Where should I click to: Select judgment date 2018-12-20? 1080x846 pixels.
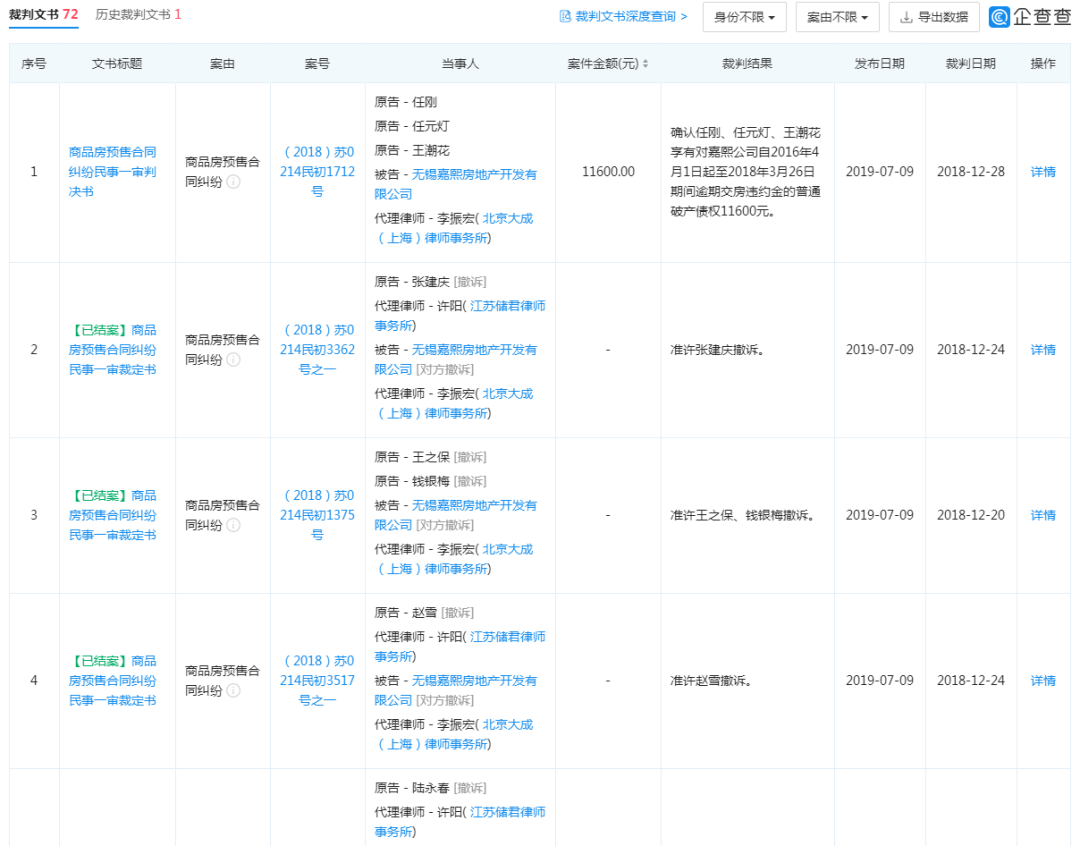point(970,515)
